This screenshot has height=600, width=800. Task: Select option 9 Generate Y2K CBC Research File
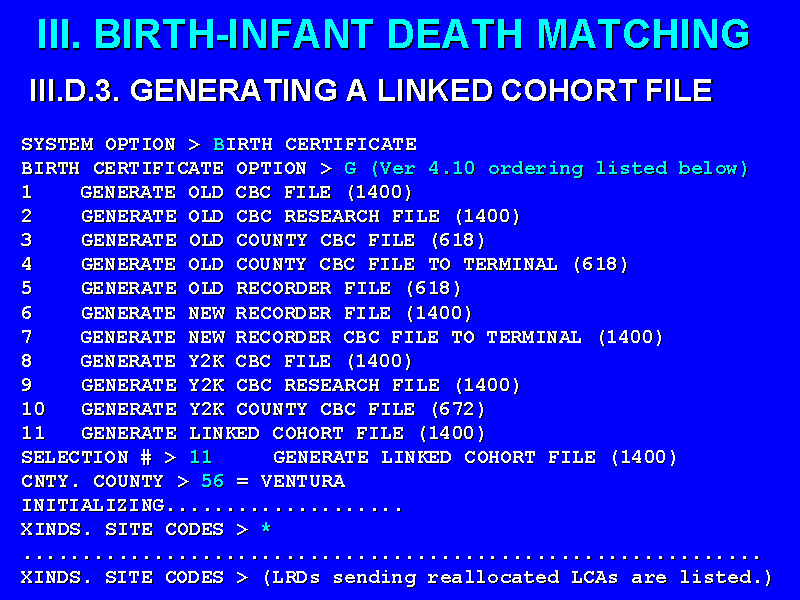click(x=300, y=385)
